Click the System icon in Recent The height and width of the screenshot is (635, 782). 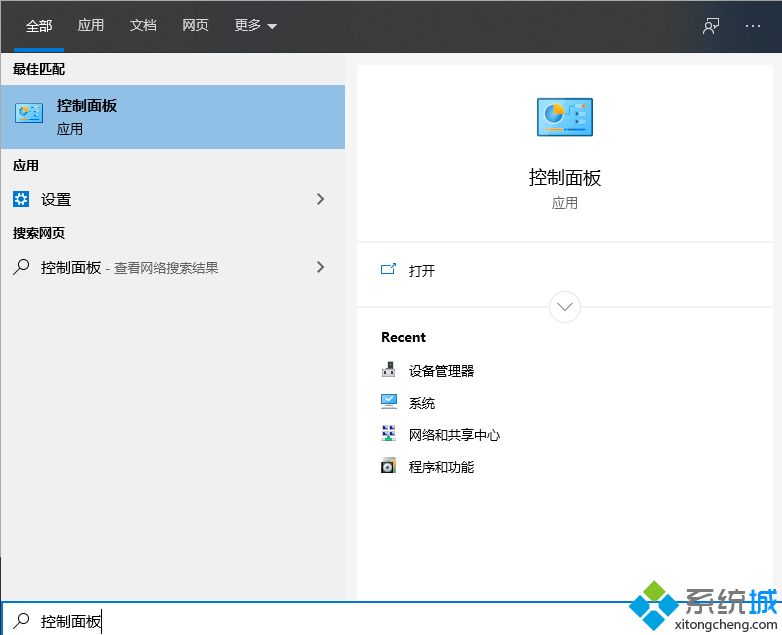click(389, 402)
